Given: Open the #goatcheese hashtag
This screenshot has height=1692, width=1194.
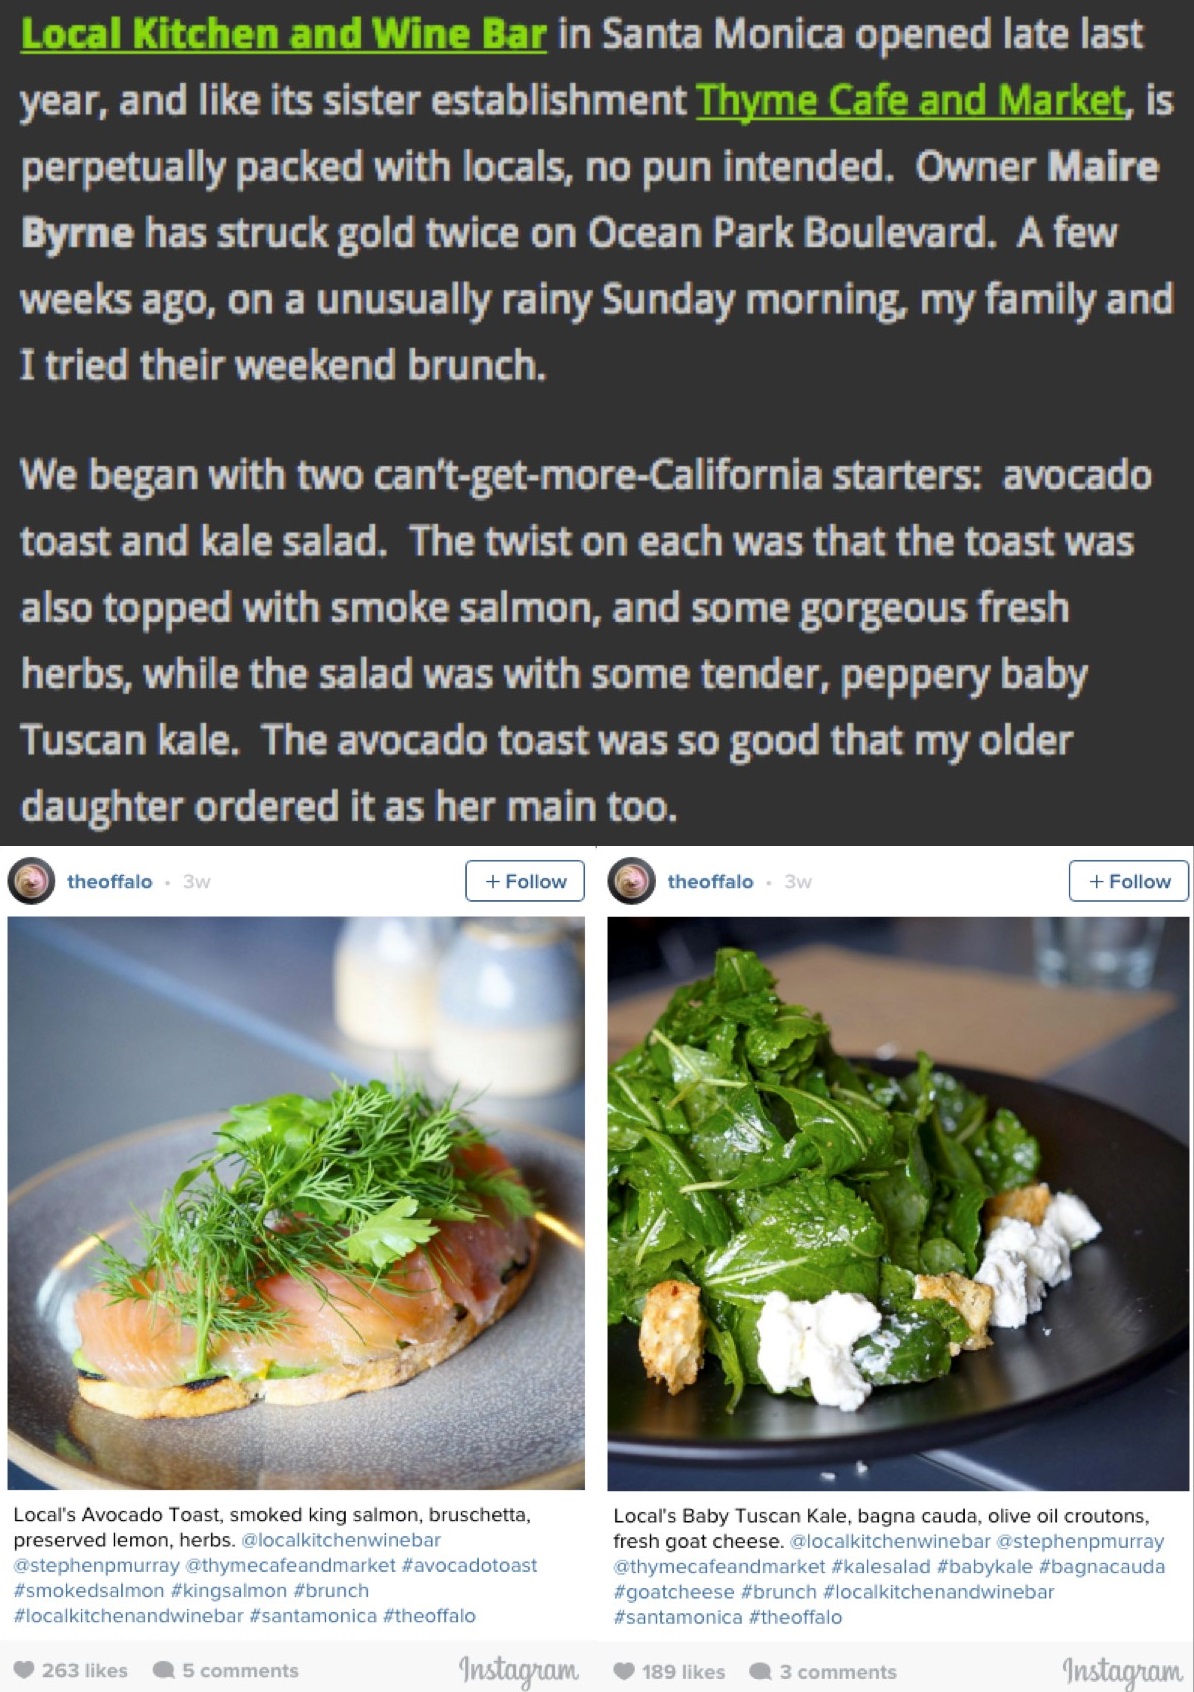Looking at the screenshot, I should click(x=674, y=1591).
